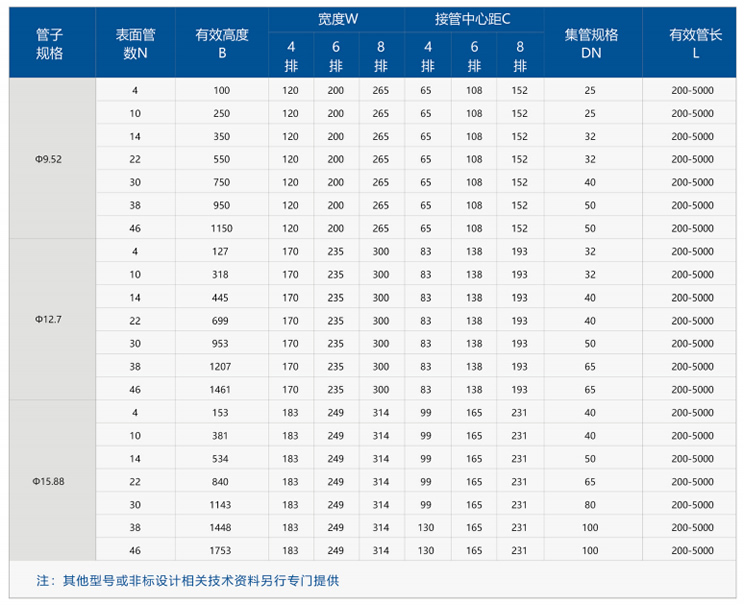The image size is (744, 606).
Task: Select the effective height value 1753
Action: point(220,550)
